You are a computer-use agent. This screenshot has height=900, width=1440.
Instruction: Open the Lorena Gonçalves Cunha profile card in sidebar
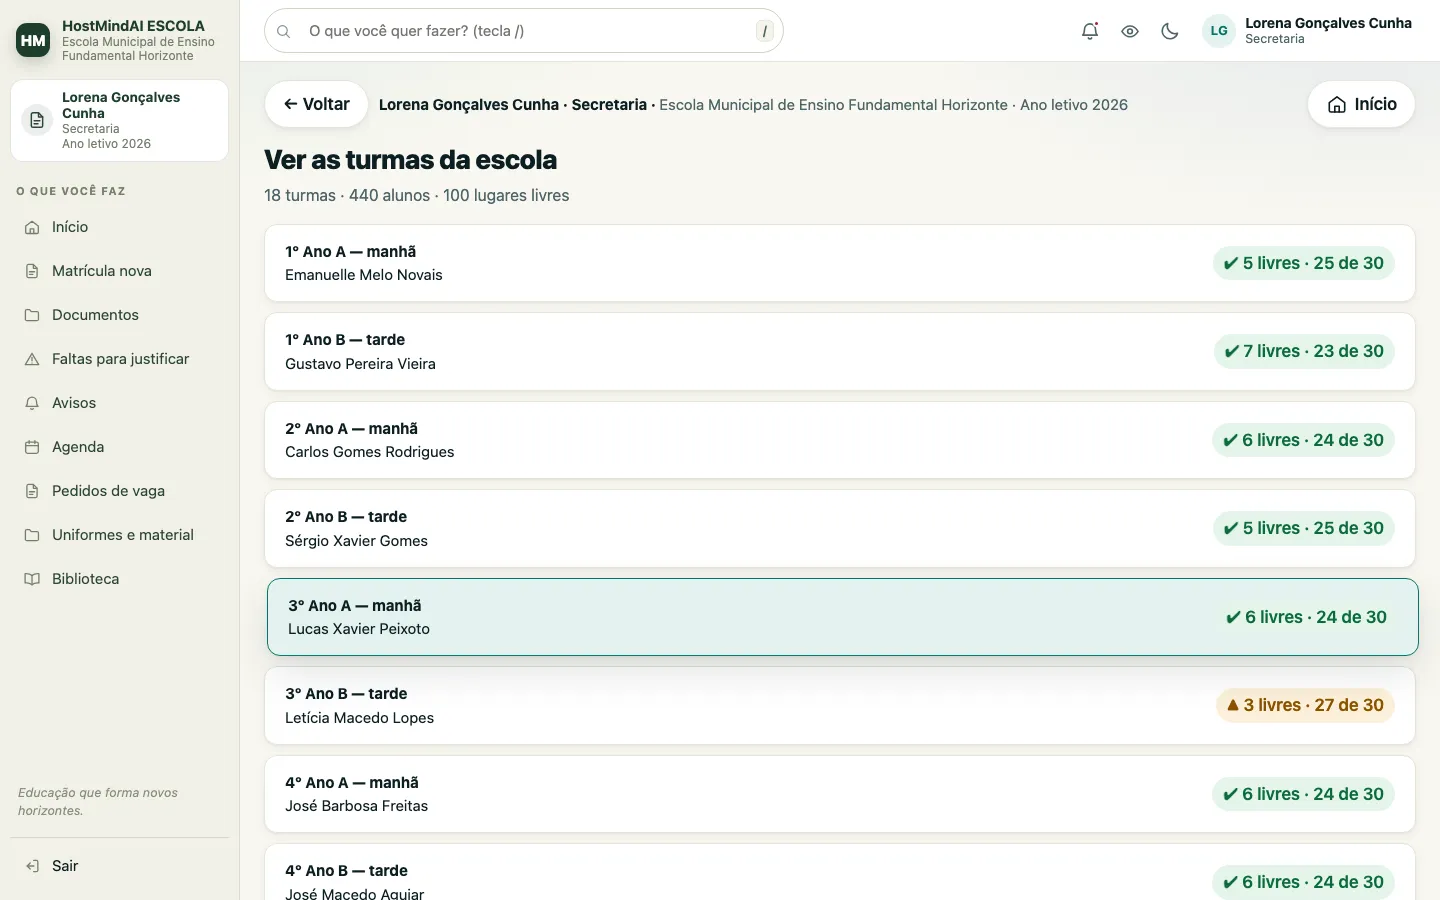click(x=120, y=120)
